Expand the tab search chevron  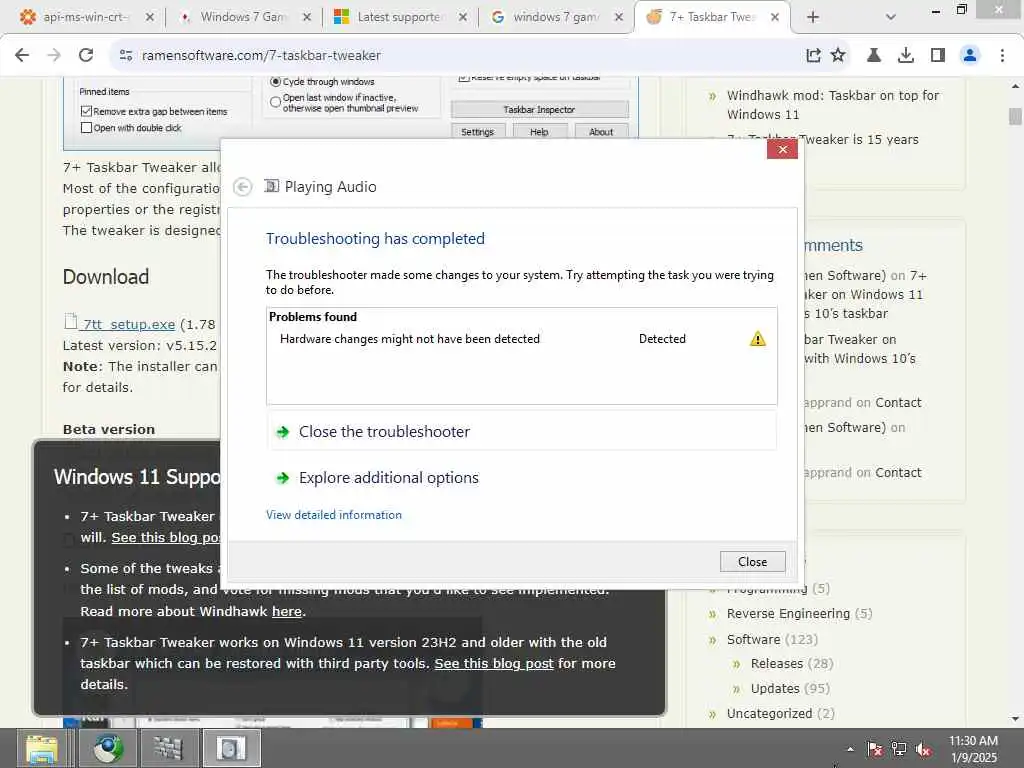pos(890,18)
